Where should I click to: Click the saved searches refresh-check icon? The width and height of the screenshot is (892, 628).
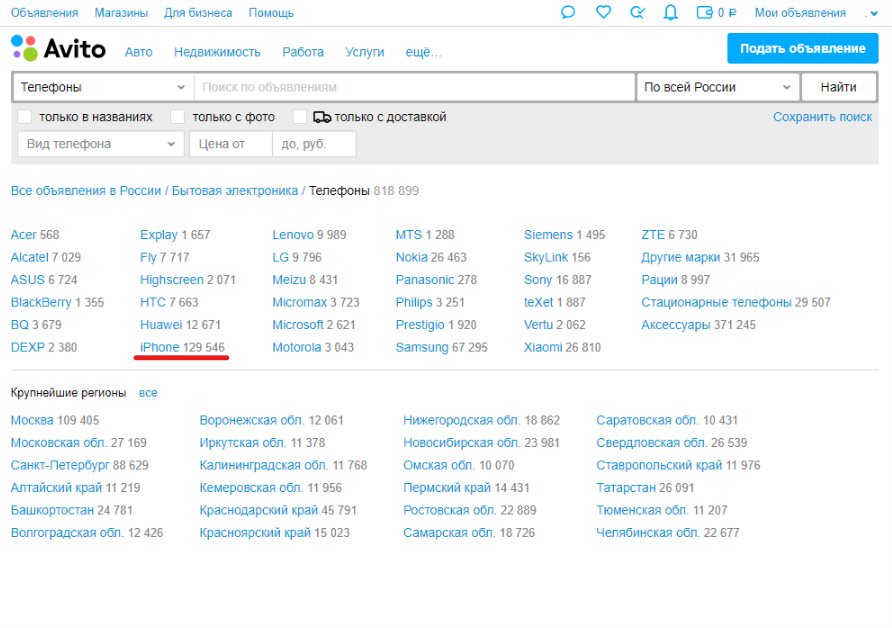click(x=637, y=12)
